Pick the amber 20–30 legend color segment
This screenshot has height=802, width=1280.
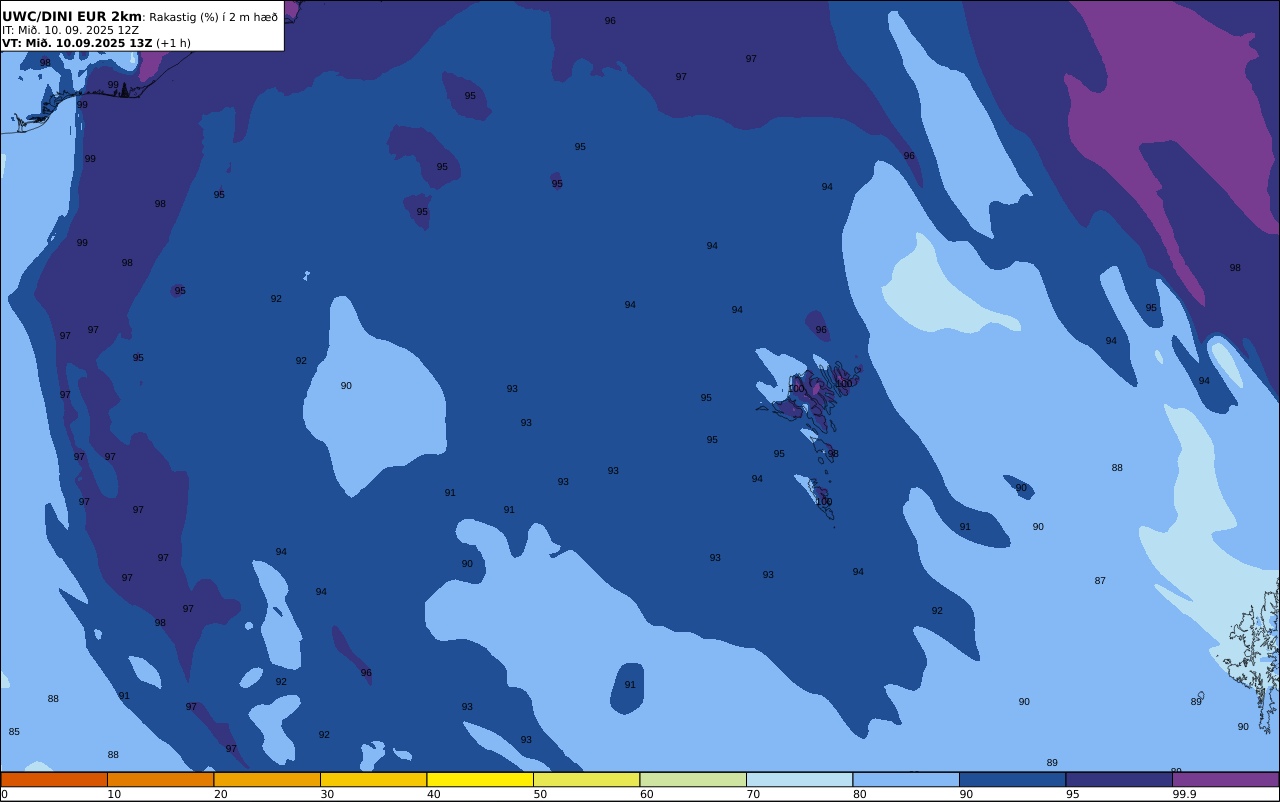coord(267,779)
